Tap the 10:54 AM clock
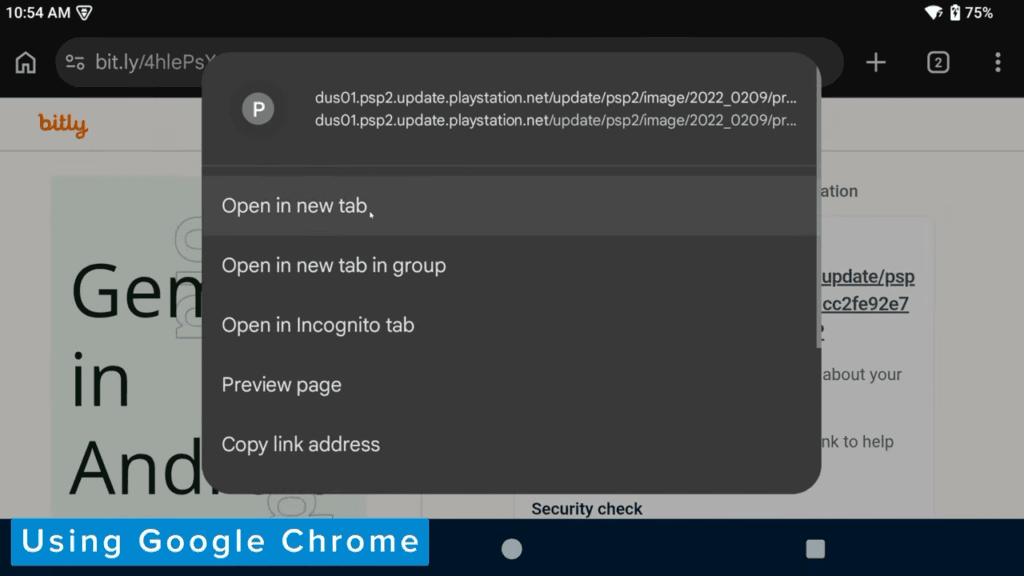The image size is (1024, 576). (x=38, y=12)
